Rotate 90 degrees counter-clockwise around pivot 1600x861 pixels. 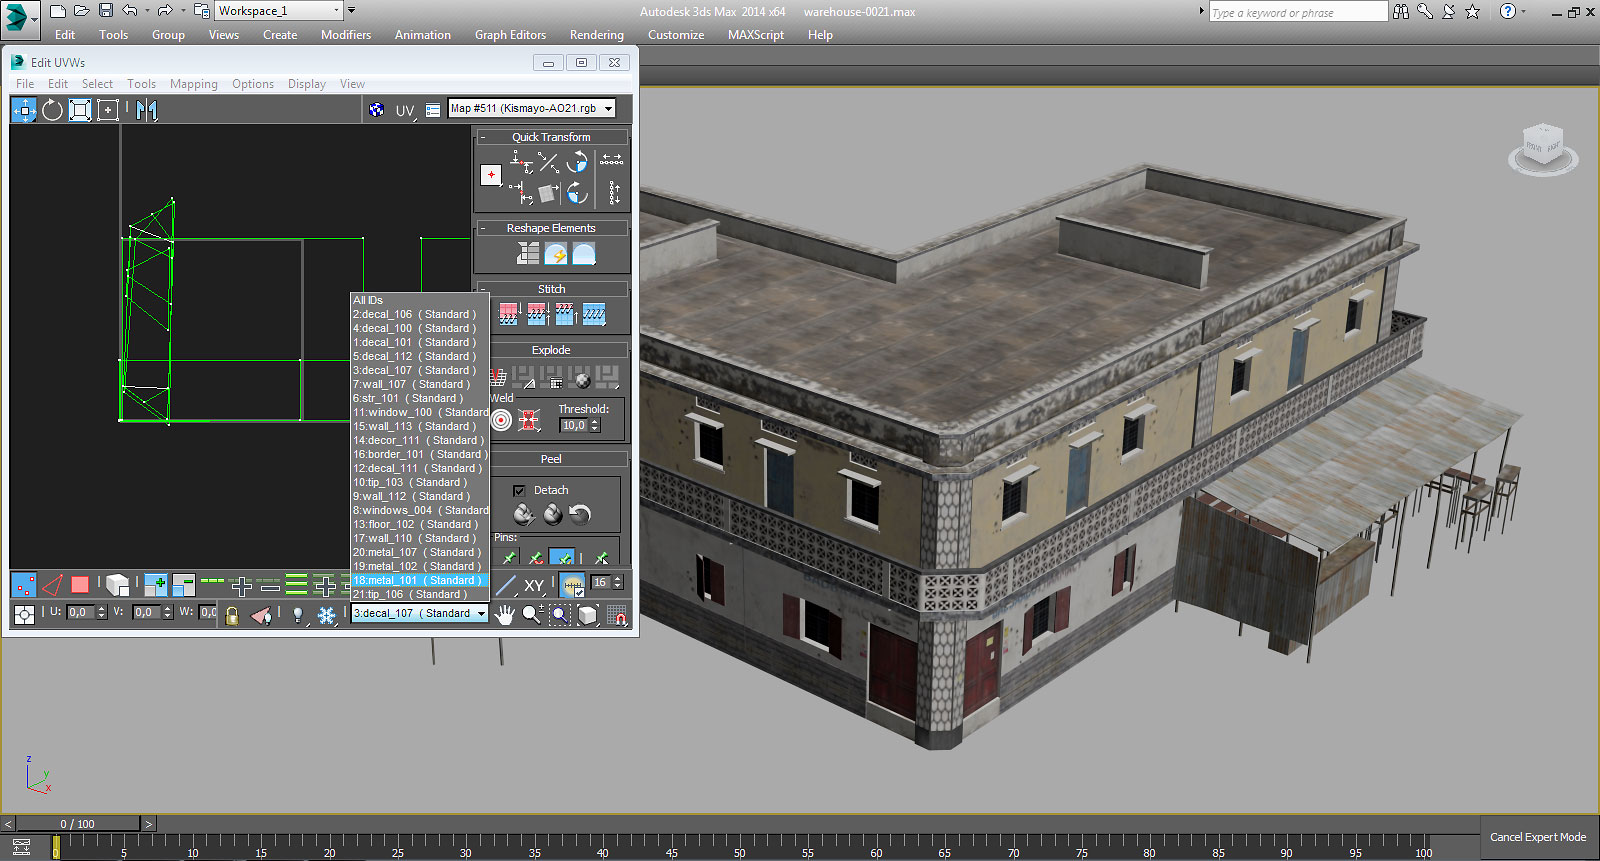click(x=577, y=161)
